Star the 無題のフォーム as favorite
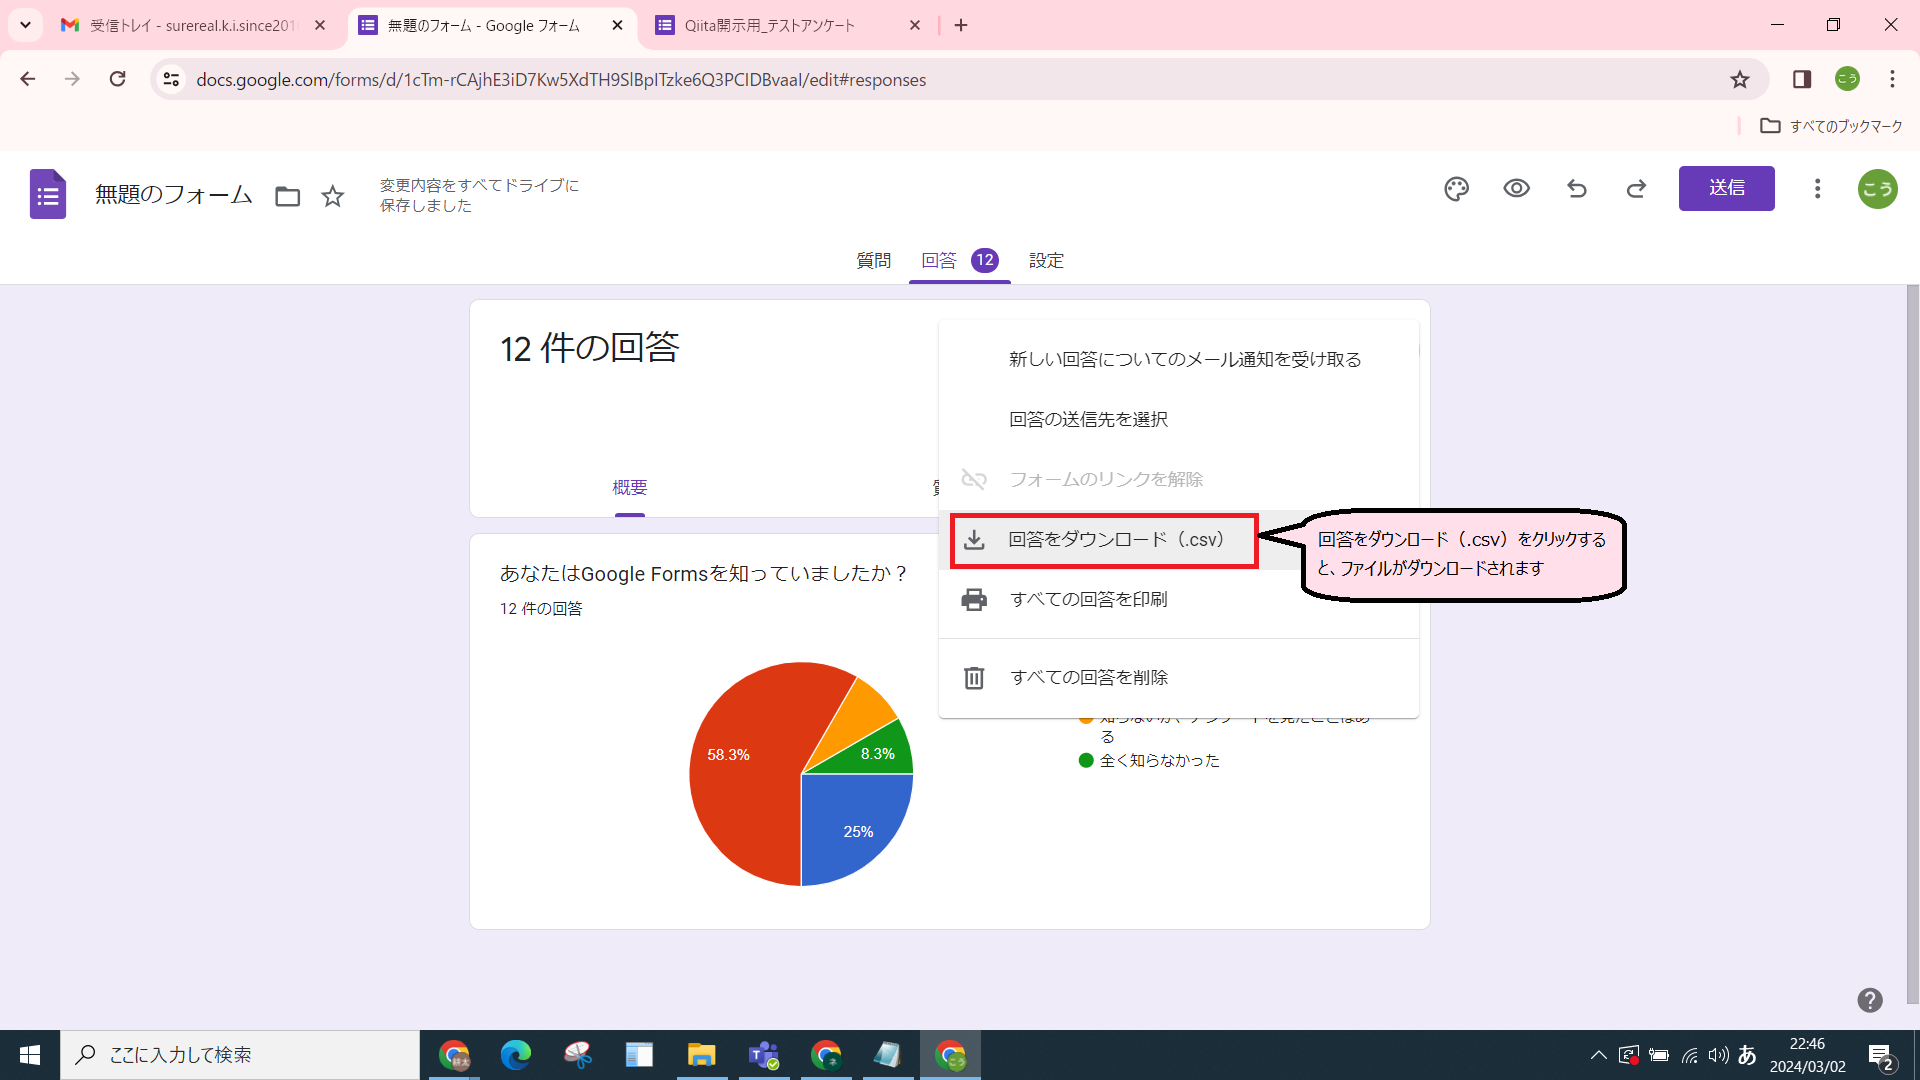This screenshot has height=1080, width=1920. pos(332,197)
